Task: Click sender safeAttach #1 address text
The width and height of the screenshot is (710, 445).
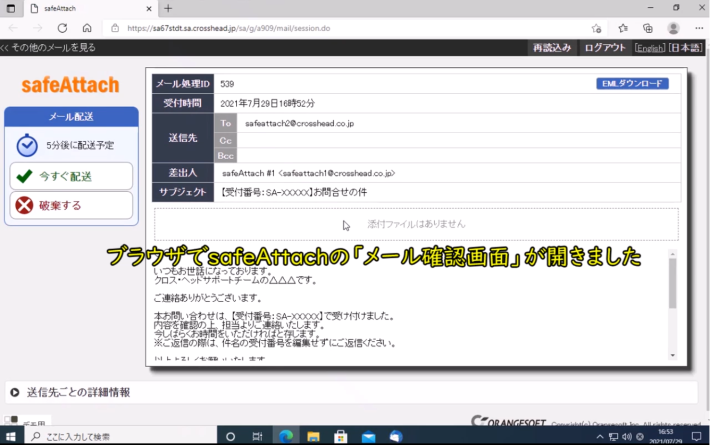Action: pyautogui.click(x=308, y=173)
